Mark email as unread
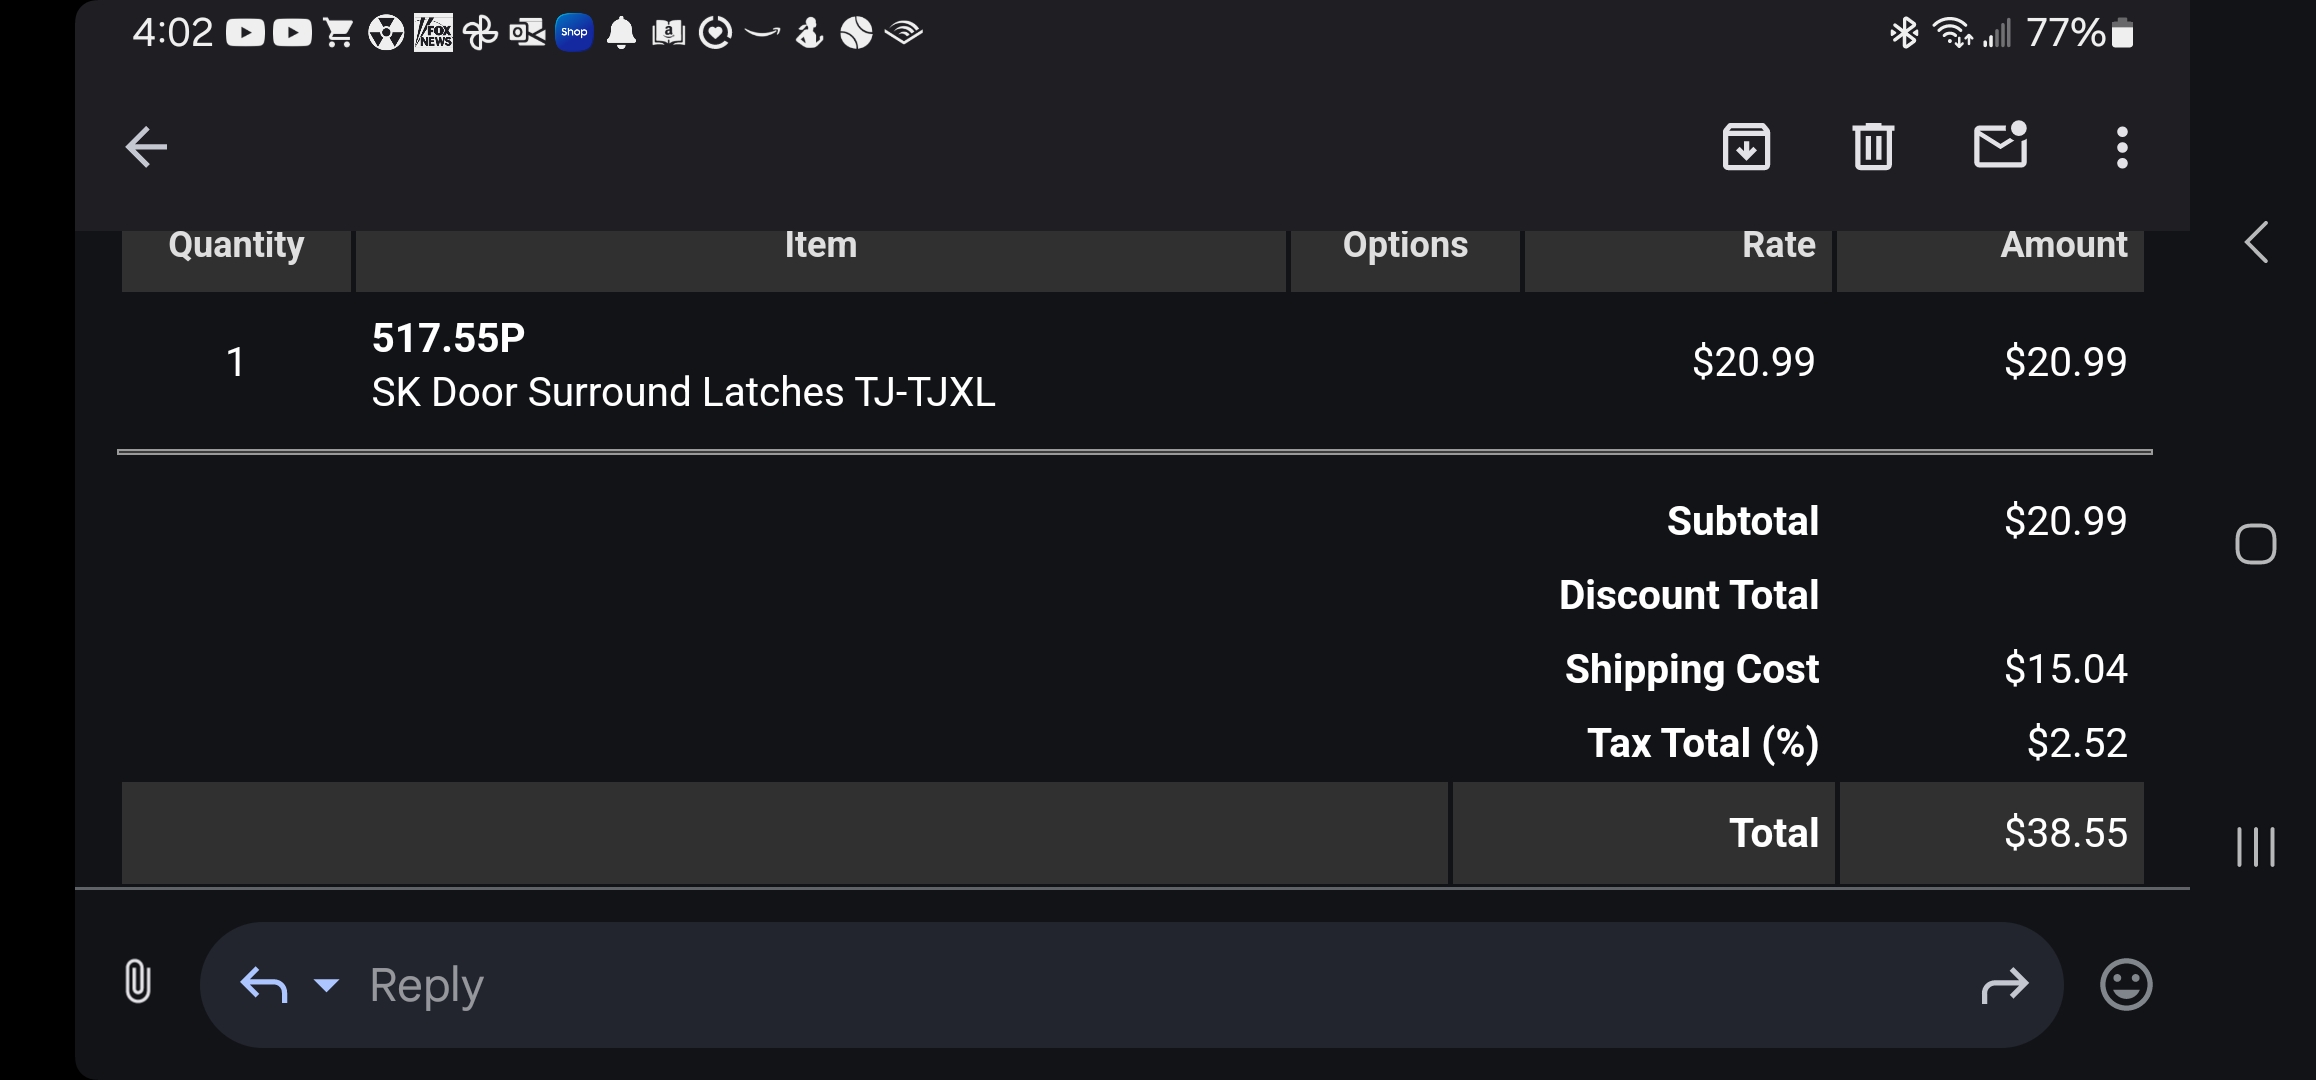 (2000, 147)
